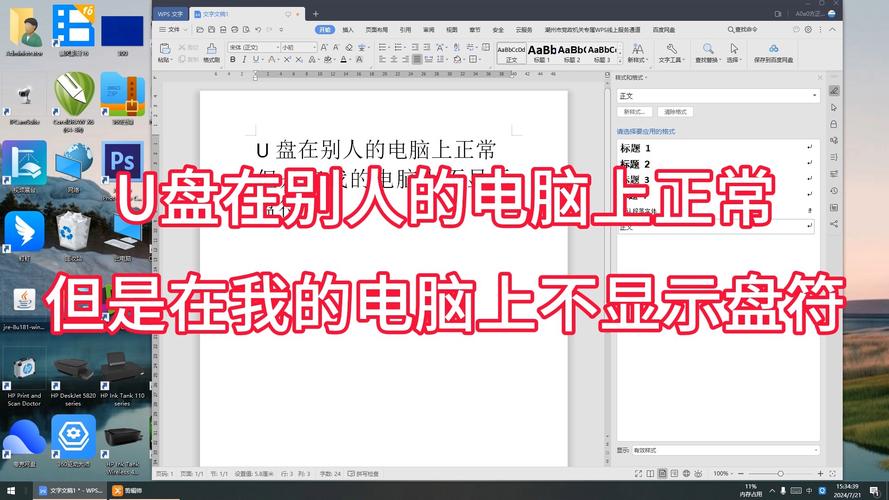
Task: Apply subscript formatting
Action: [x=299, y=60]
